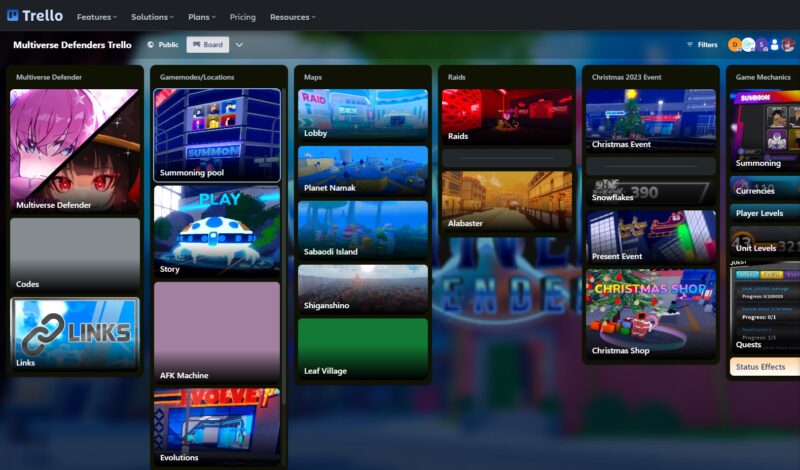Screen dimensions: 800x470
Task: Open the Codes card
Action: pyautogui.click(x=74, y=255)
